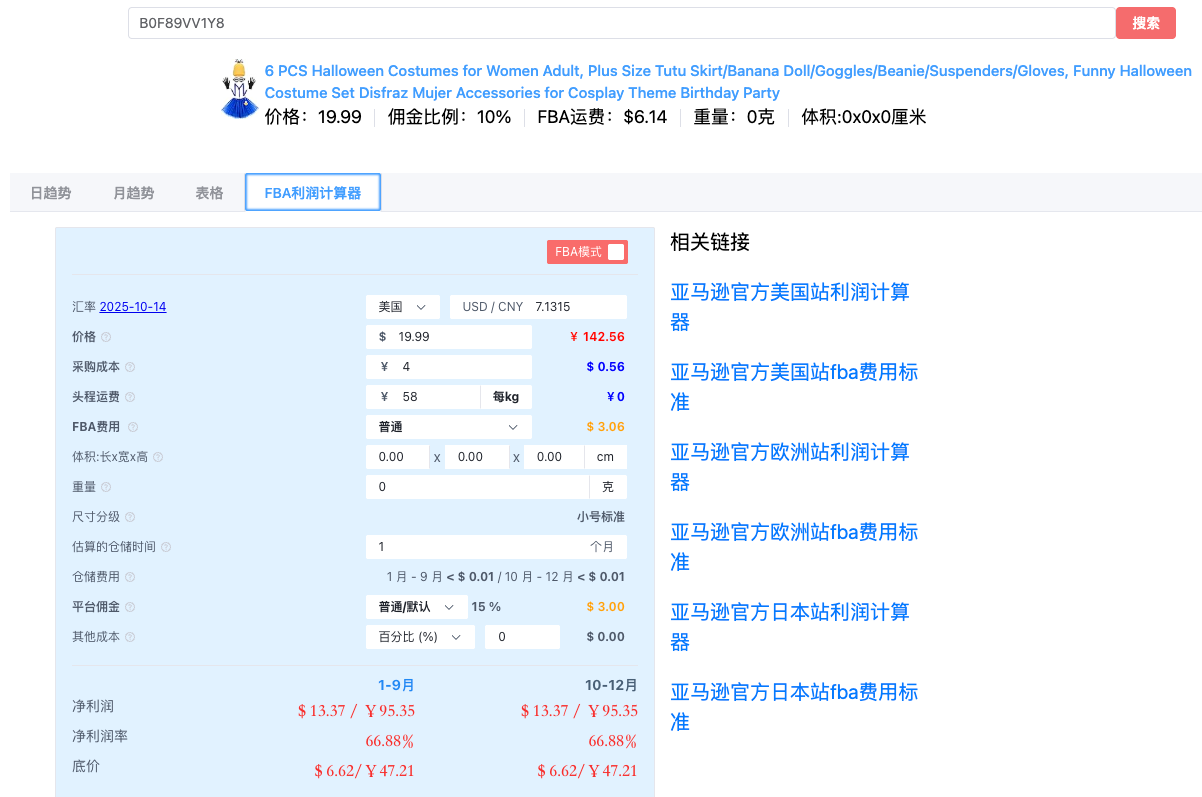Click the 2025-10-14 exchange rate date link
Image resolution: width=1202 pixels, height=797 pixels.
[x=133, y=307]
